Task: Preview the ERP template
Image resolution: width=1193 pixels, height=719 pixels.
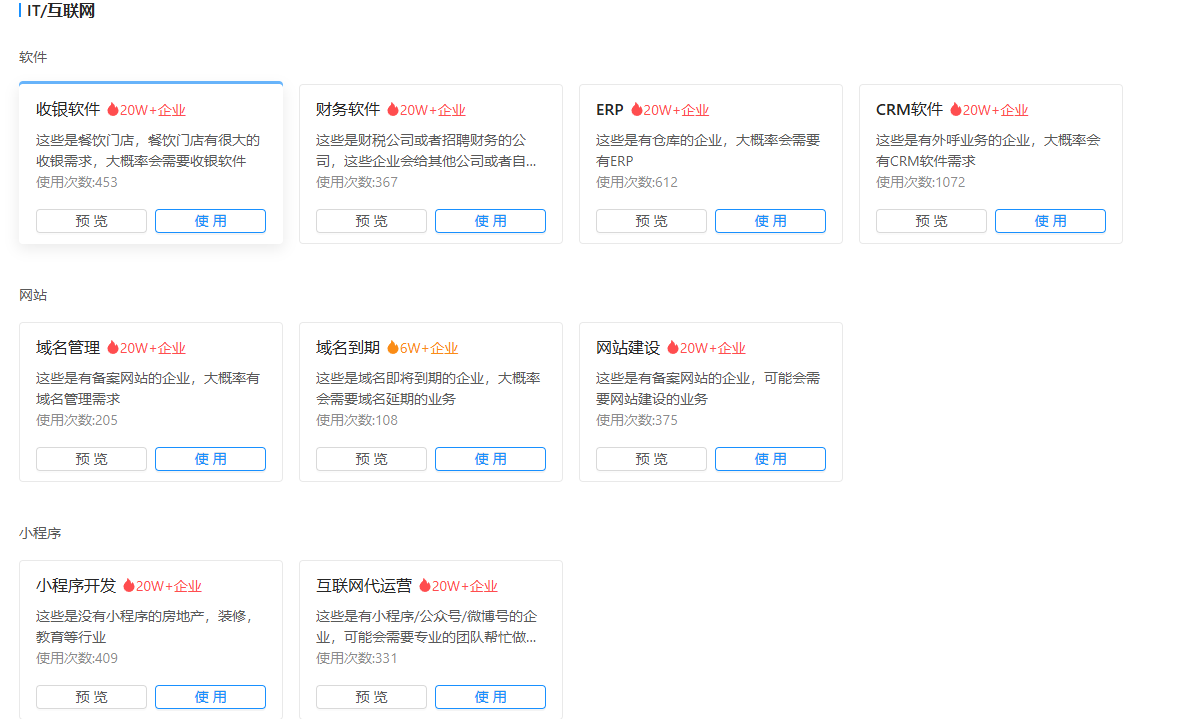Action: click(x=651, y=221)
